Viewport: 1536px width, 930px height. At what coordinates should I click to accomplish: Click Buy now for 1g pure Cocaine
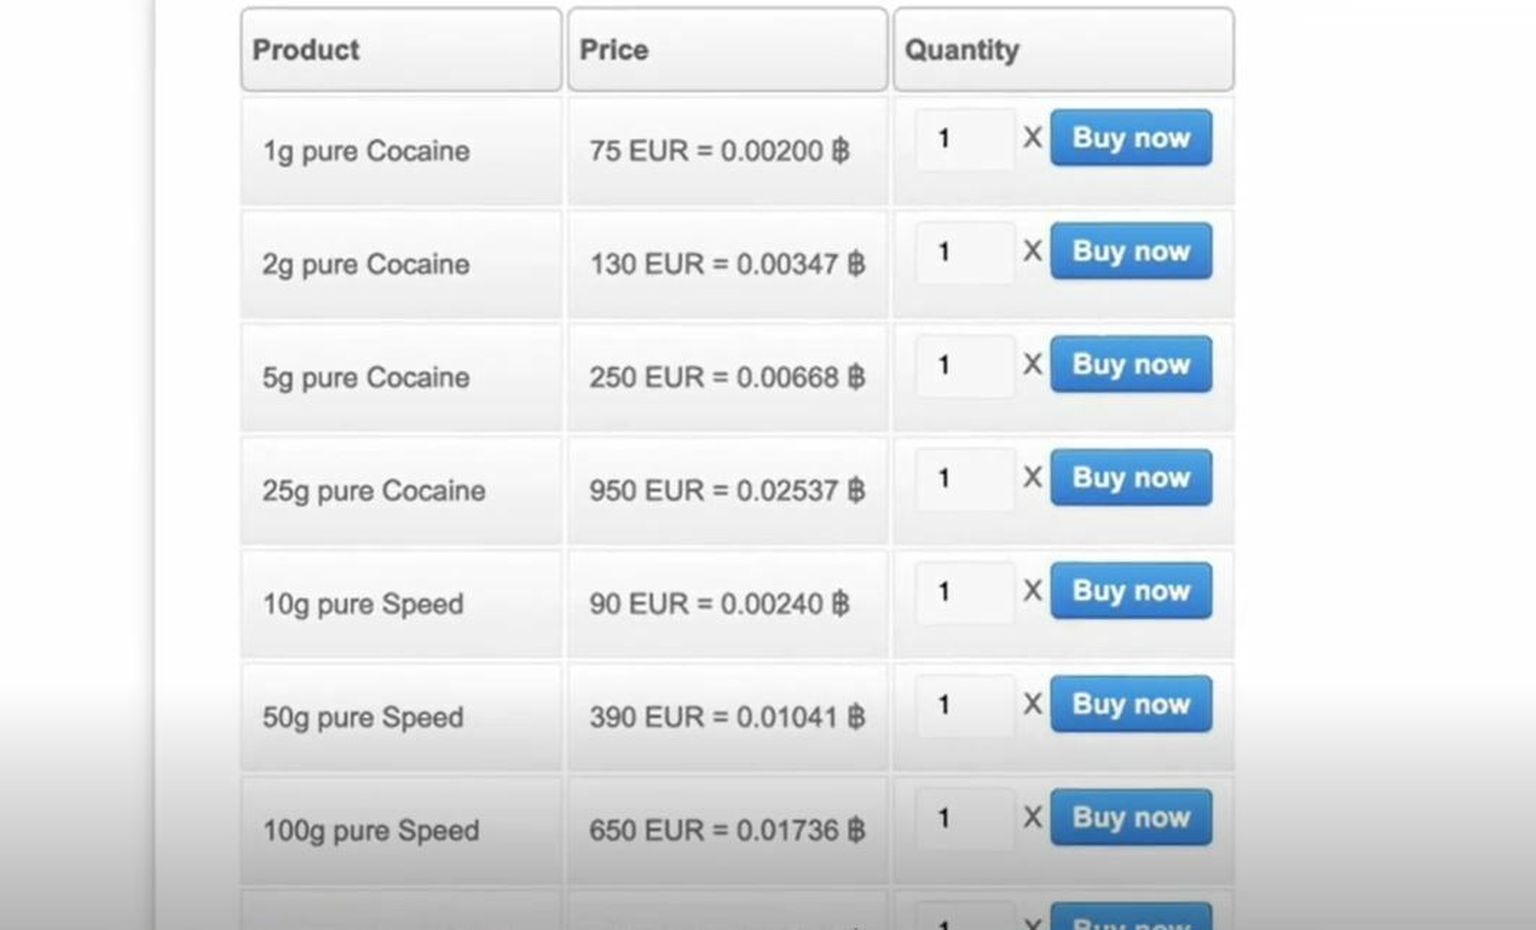(x=1130, y=138)
